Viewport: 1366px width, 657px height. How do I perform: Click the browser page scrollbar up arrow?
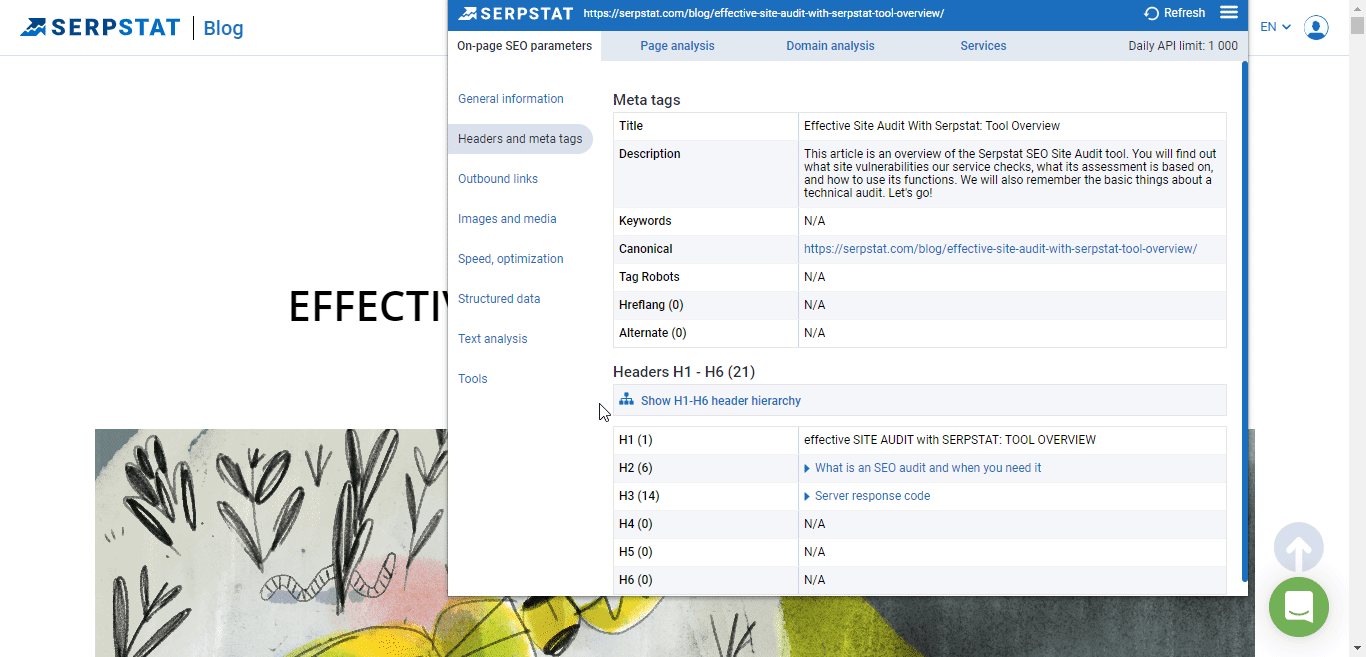[x=1357, y=8]
